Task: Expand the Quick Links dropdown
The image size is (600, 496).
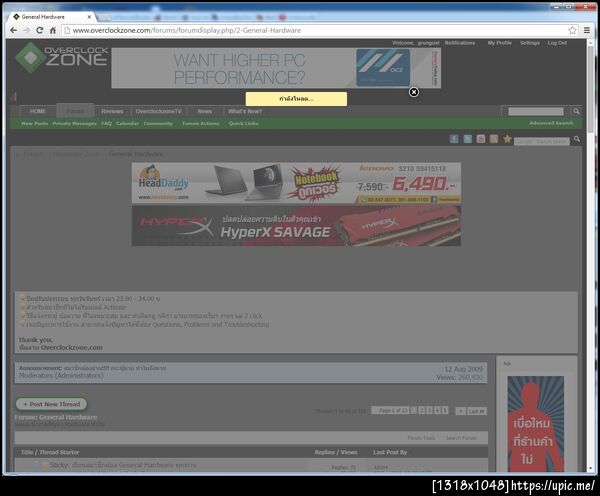Action: [x=244, y=123]
